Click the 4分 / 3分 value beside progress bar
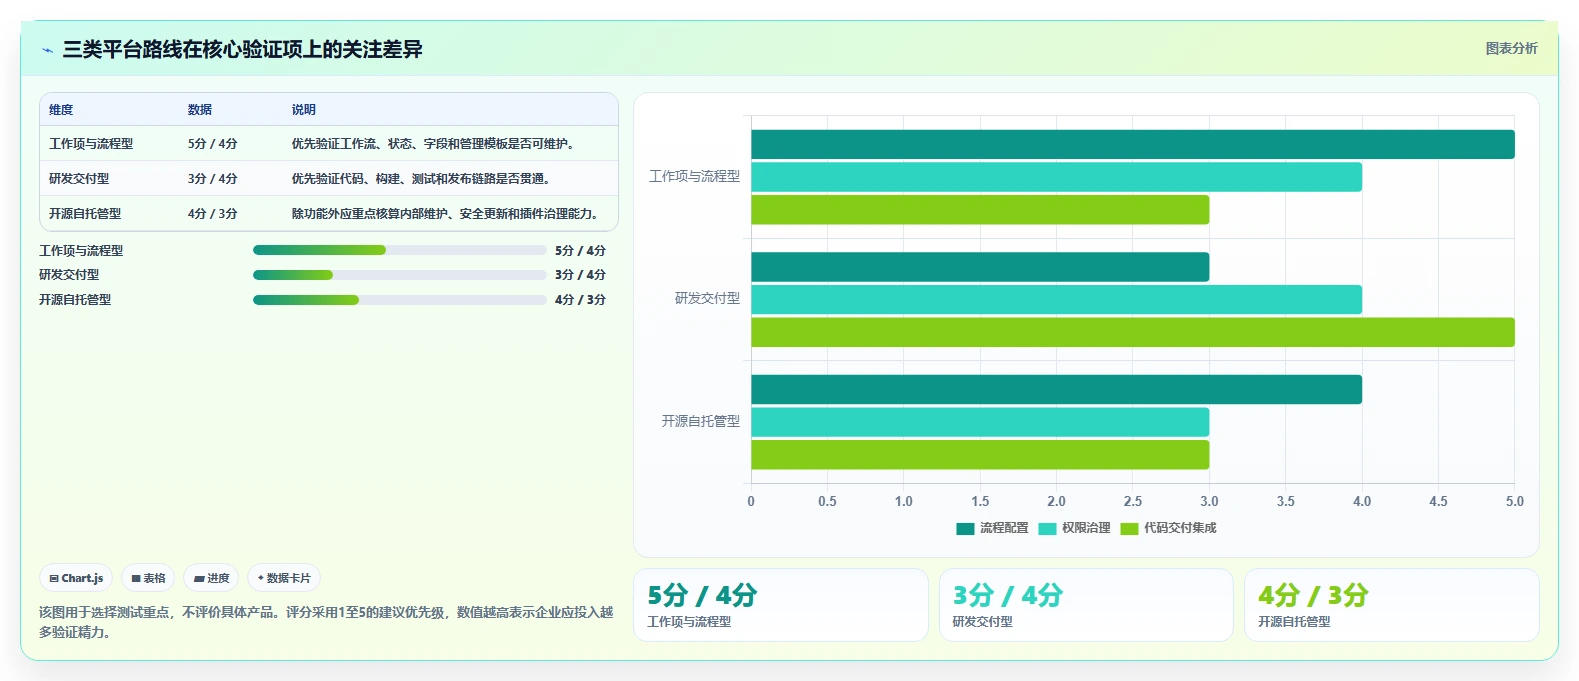This screenshot has height=681, width=1579. tap(580, 300)
